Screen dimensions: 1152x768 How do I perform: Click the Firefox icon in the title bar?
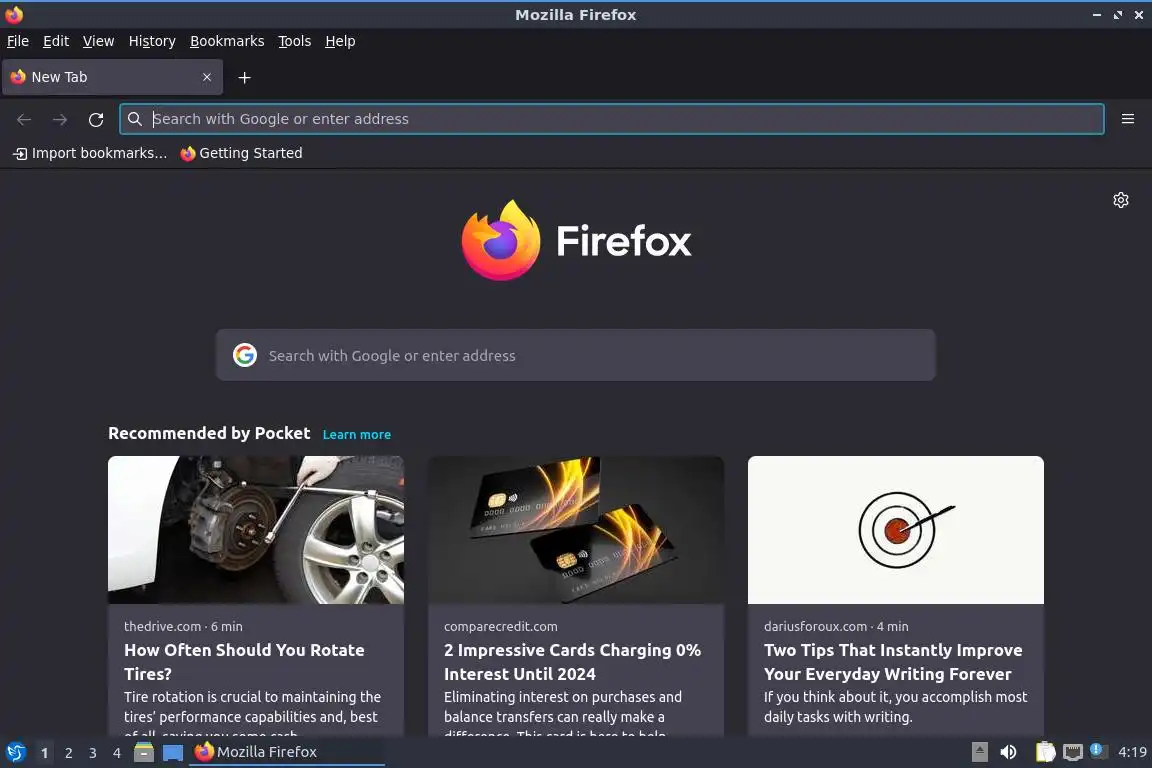(14, 14)
